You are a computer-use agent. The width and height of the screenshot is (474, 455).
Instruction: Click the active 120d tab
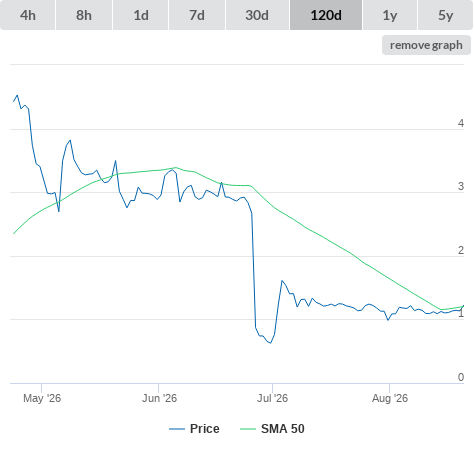coord(326,15)
